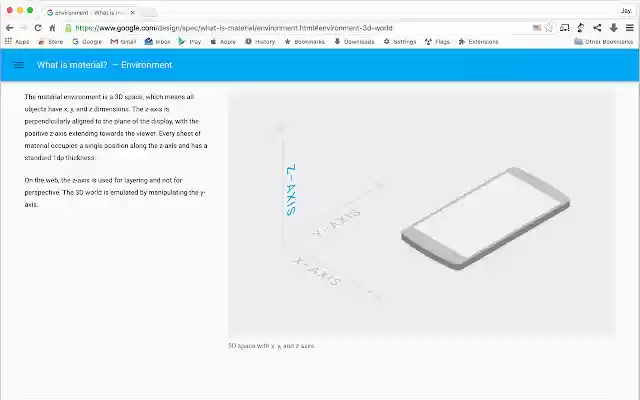Open the Apple bookmark
The height and width of the screenshot is (400, 640).
click(x=223, y=41)
